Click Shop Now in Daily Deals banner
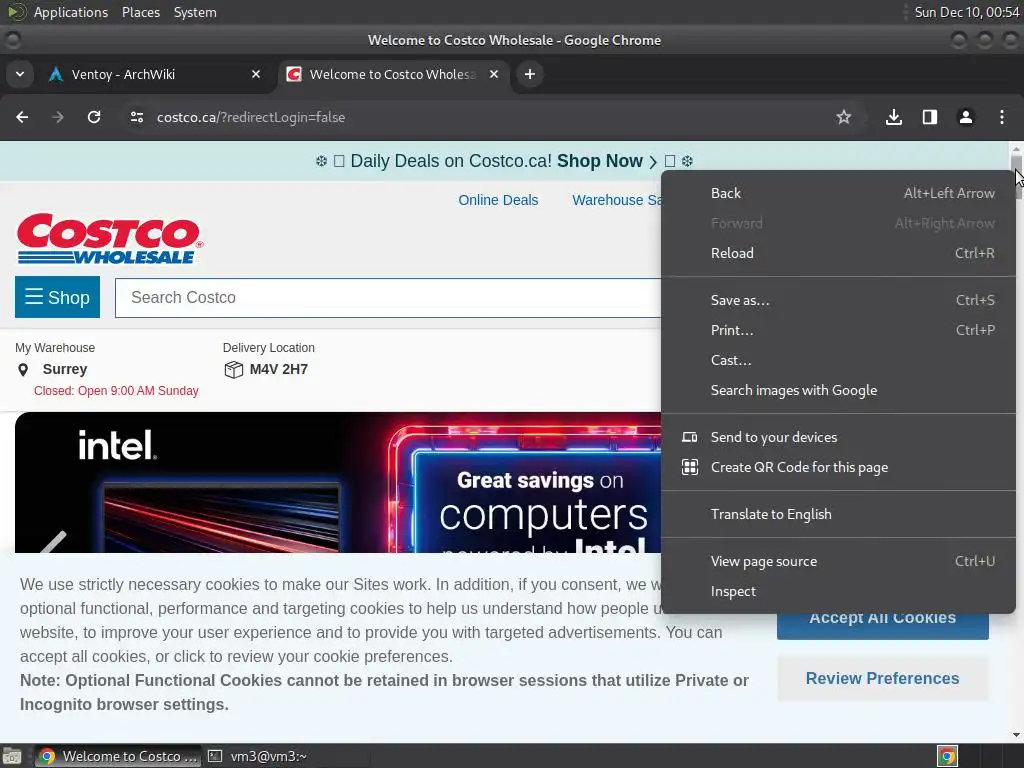 tap(600, 161)
